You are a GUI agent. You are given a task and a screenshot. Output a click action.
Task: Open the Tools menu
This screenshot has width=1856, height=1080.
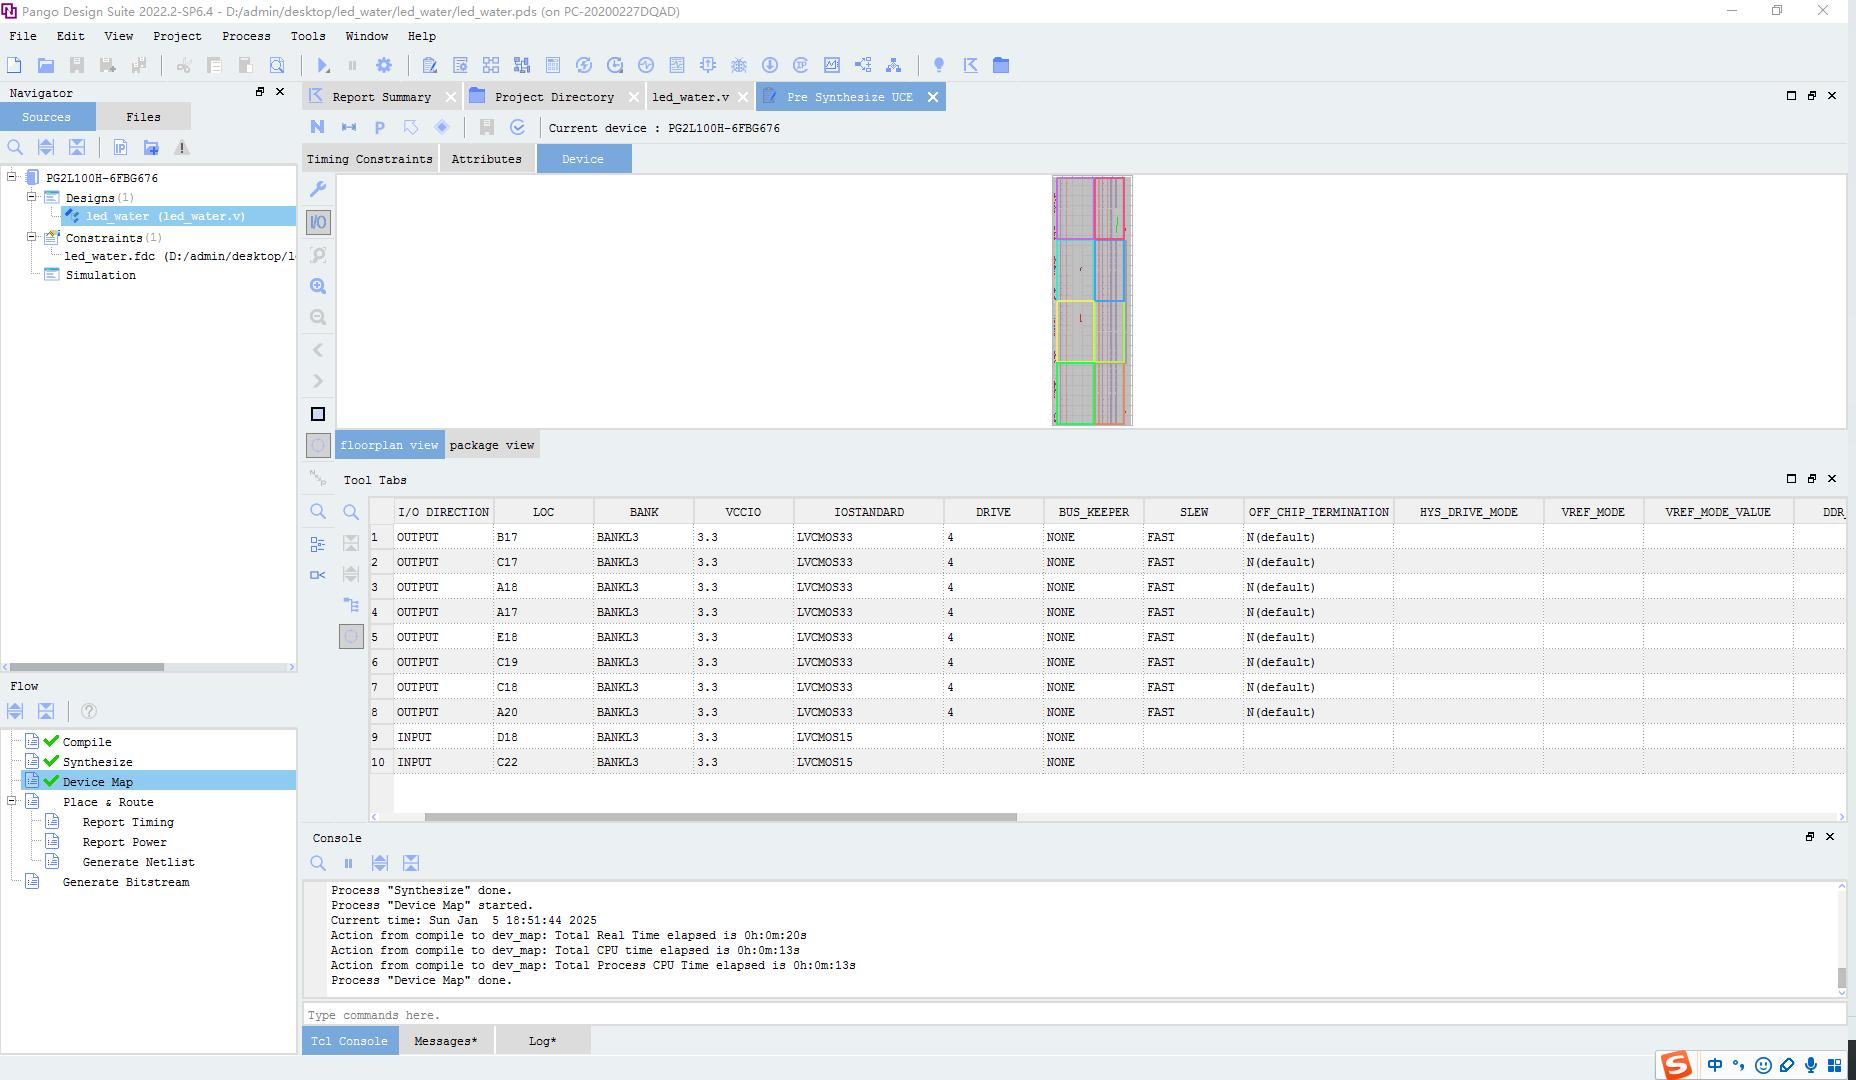tap(308, 35)
